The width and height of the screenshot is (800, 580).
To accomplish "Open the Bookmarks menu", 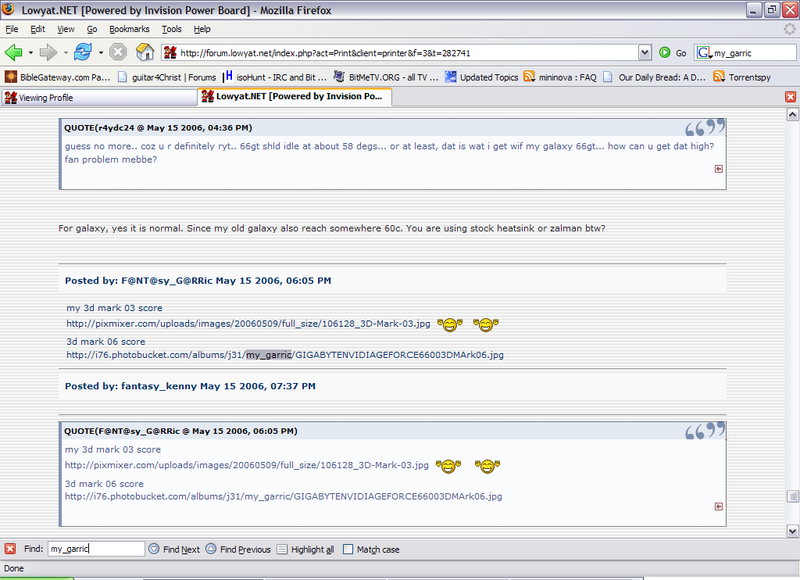I will [x=129, y=29].
